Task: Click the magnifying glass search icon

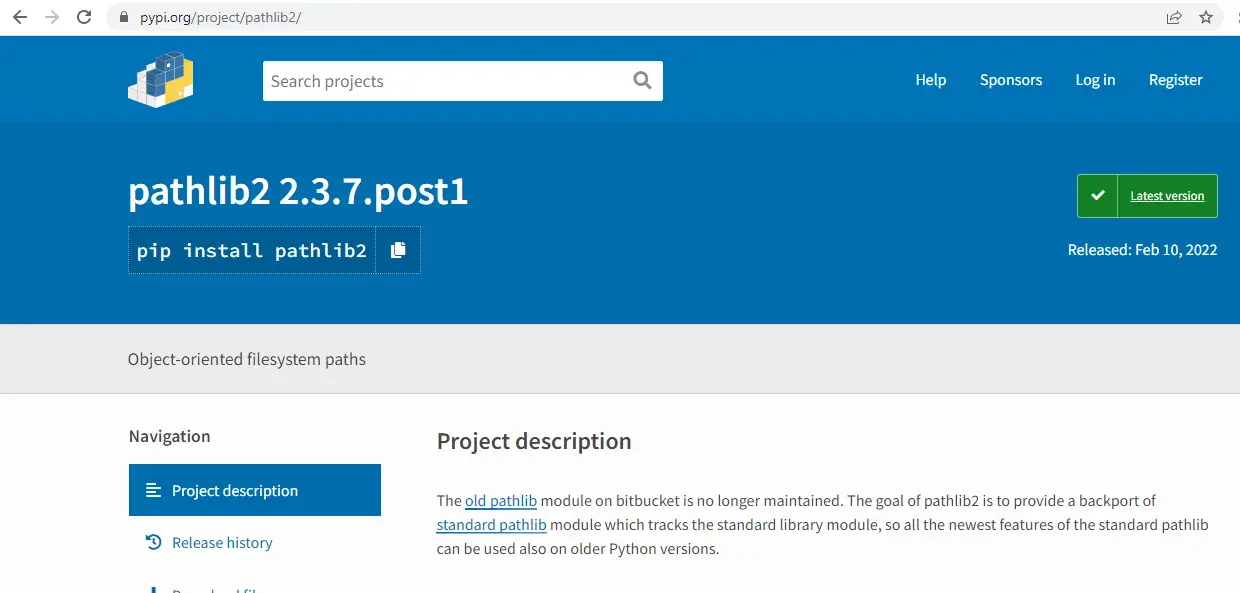Action: coord(642,81)
